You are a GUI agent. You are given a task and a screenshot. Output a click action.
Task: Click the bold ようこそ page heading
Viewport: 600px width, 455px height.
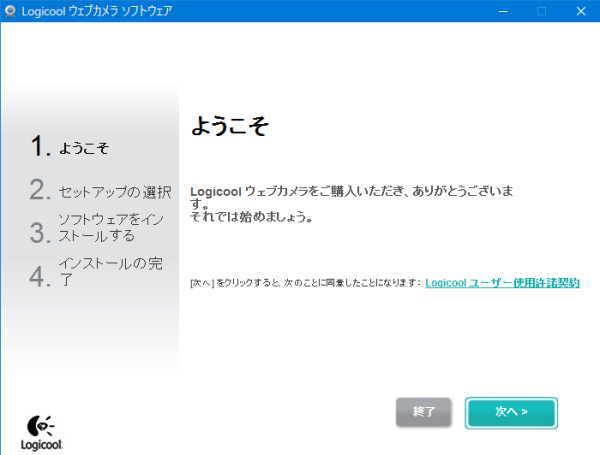(229, 127)
